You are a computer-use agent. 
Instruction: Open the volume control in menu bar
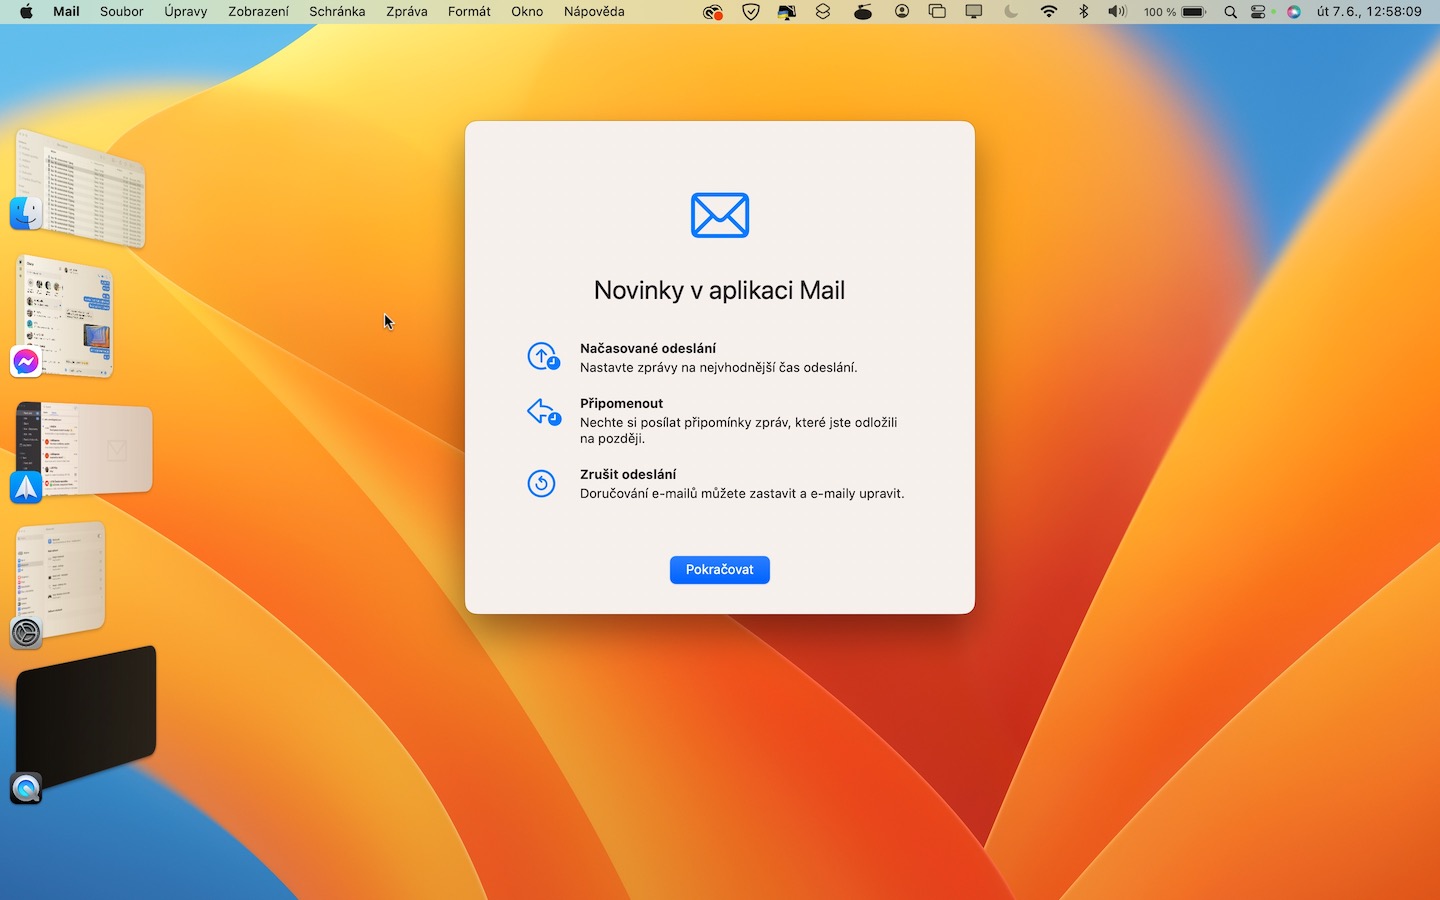coord(1117,12)
